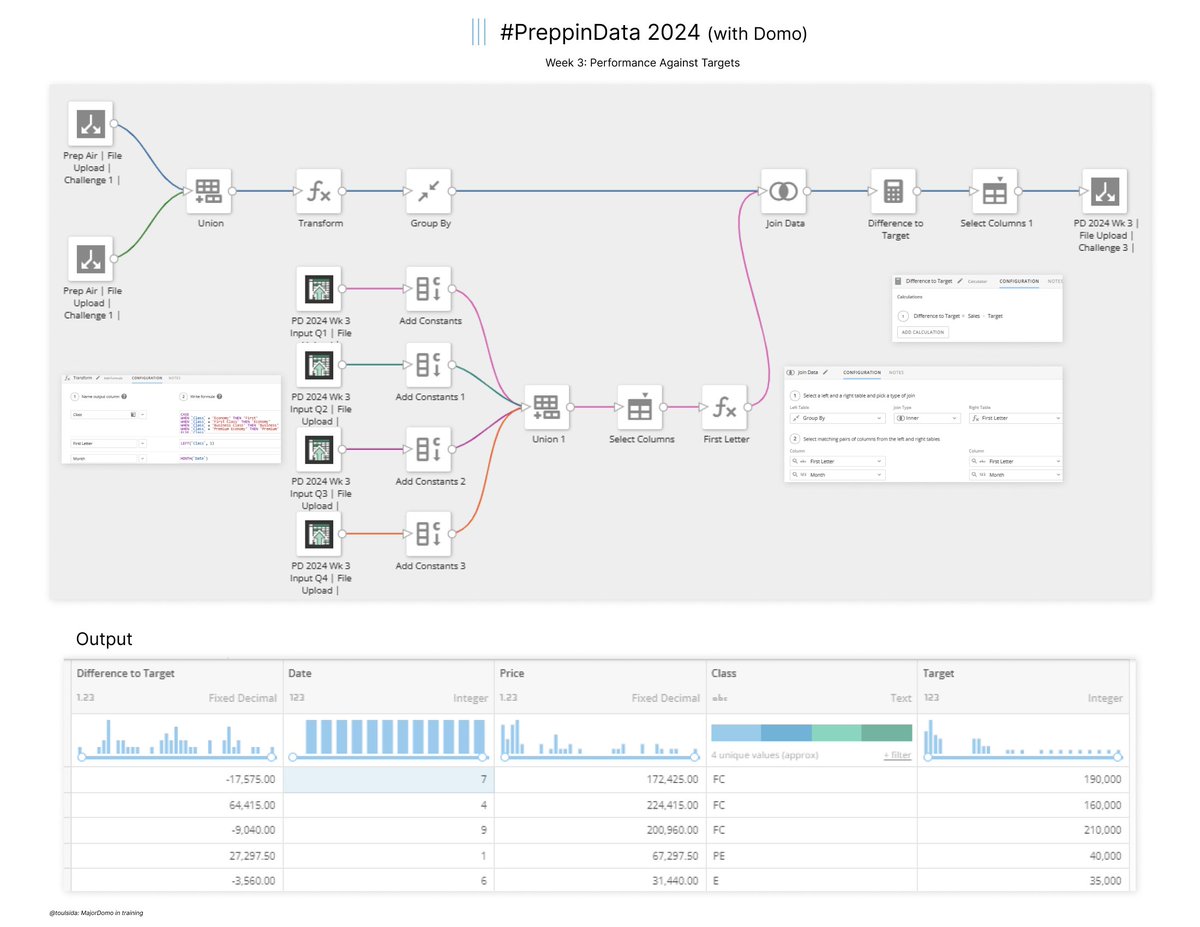Click the Union tile in the top flow
Image resolution: width=1200 pixels, height=927 pixels.
pyautogui.click(x=209, y=190)
